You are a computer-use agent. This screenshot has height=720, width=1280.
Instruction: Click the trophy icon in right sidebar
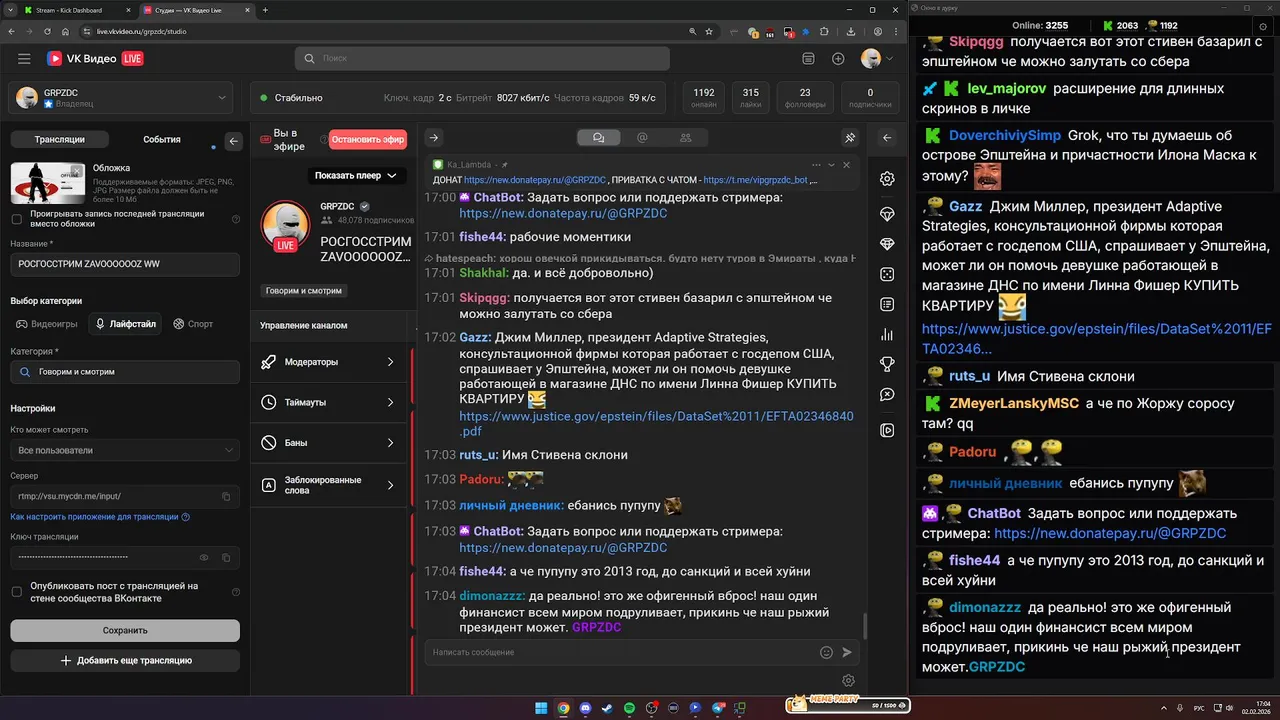click(887, 364)
